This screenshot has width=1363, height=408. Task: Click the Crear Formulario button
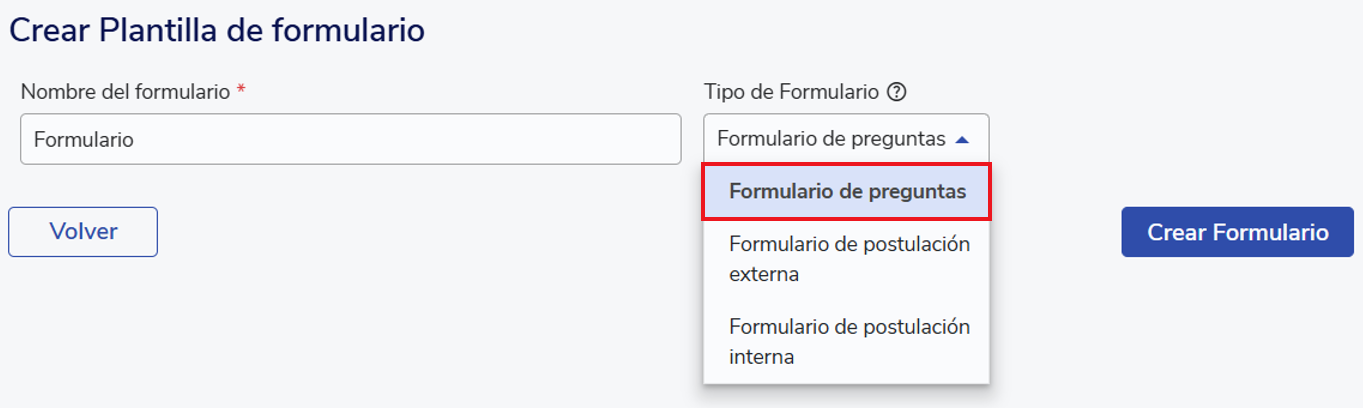[1237, 232]
